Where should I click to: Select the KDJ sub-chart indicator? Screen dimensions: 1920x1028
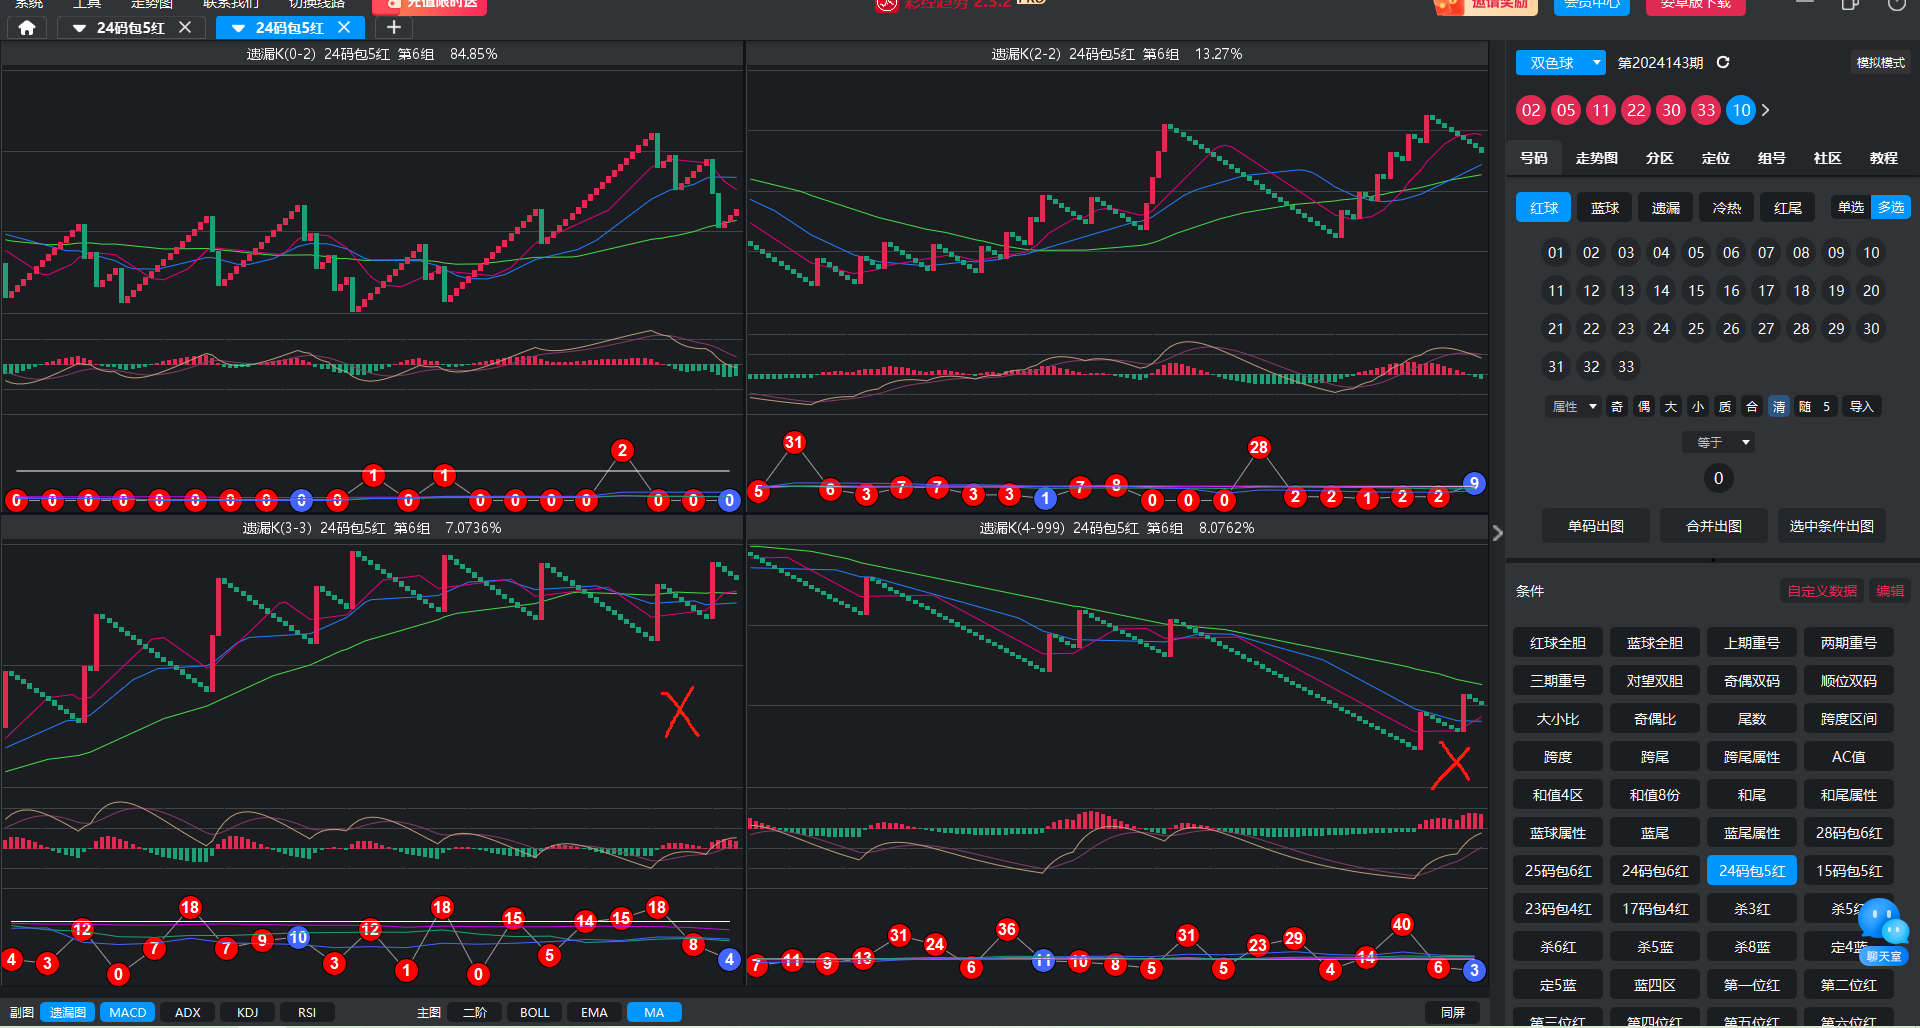(x=248, y=1012)
